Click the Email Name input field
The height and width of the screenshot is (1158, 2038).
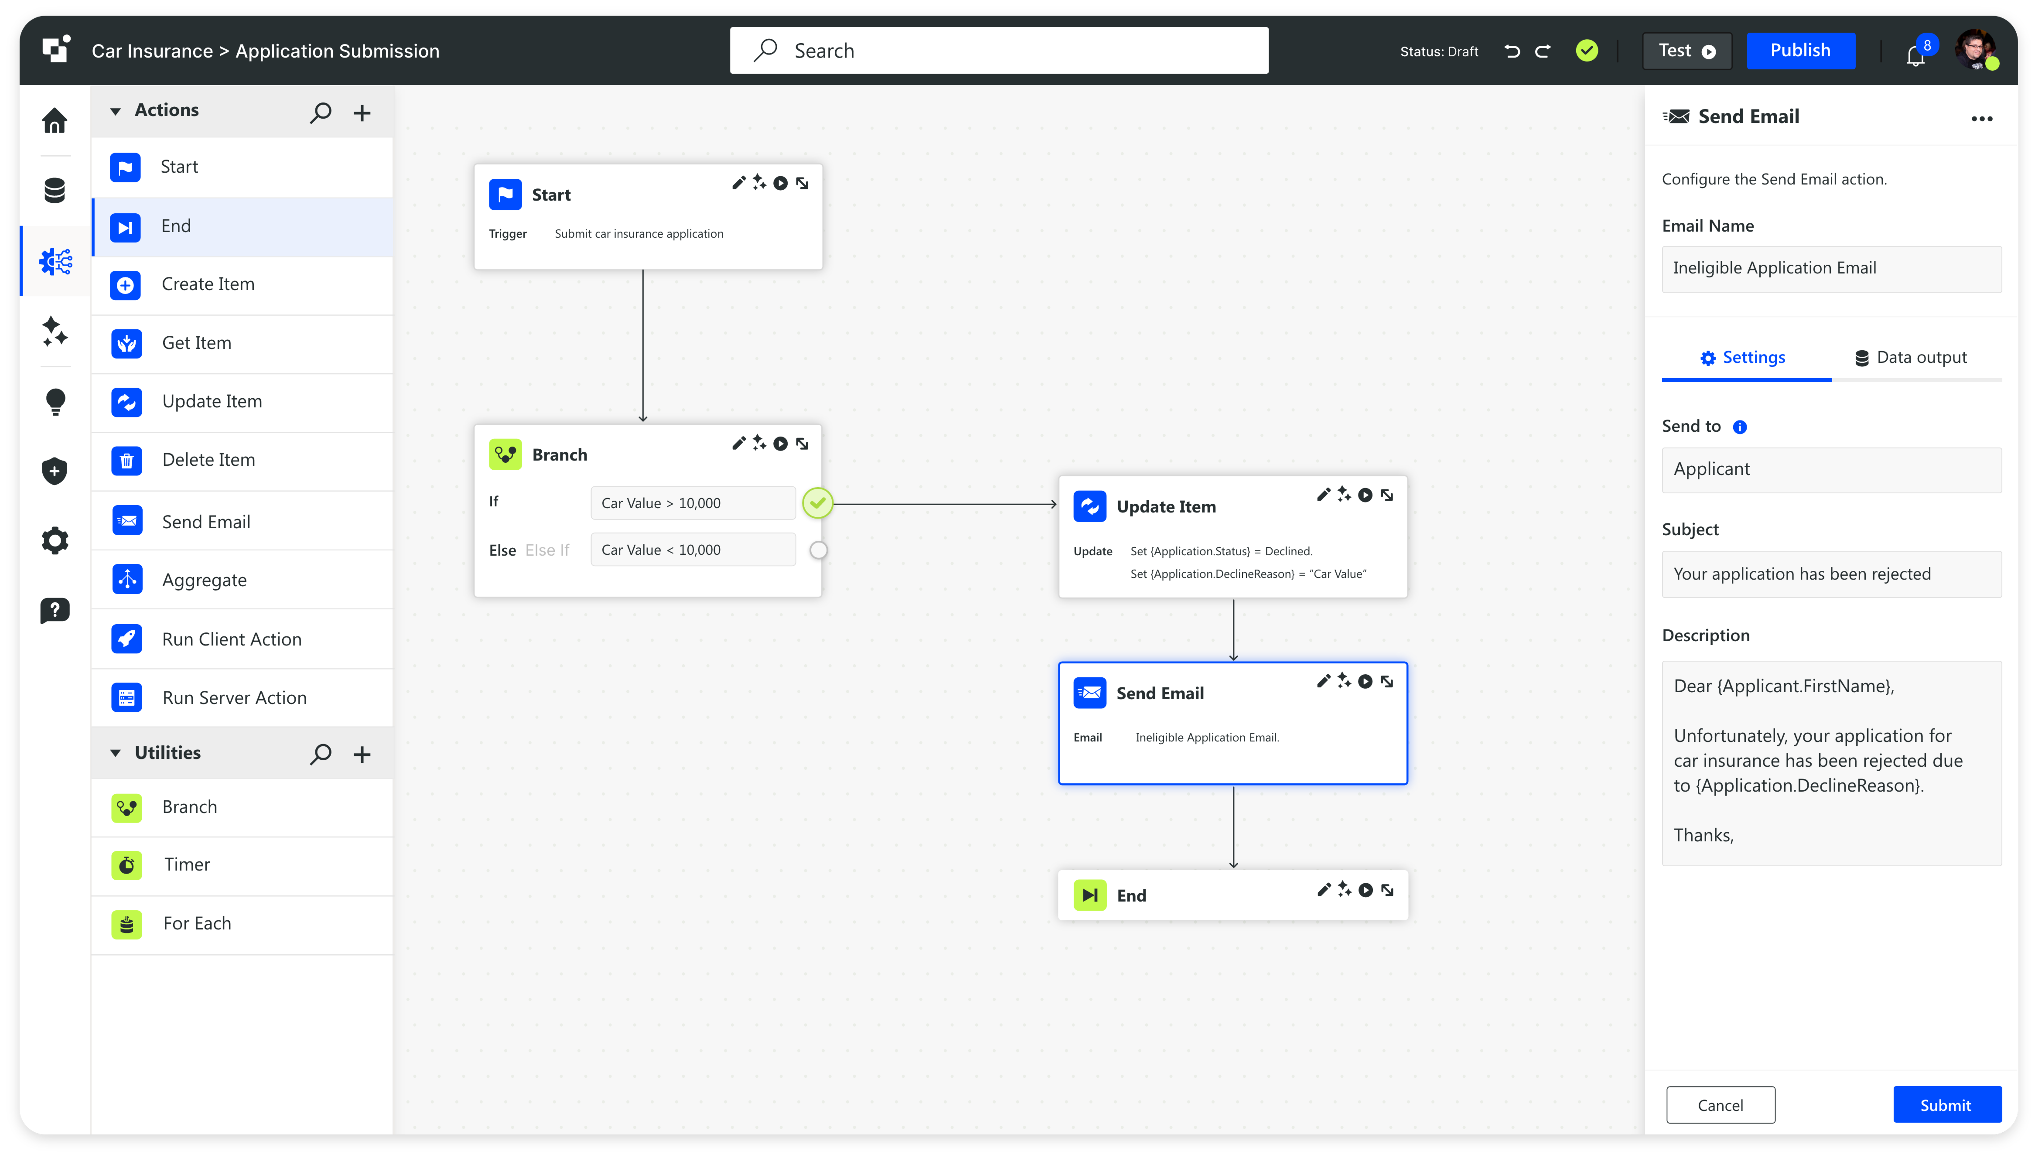pyautogui.click(x=1831, y=266)
